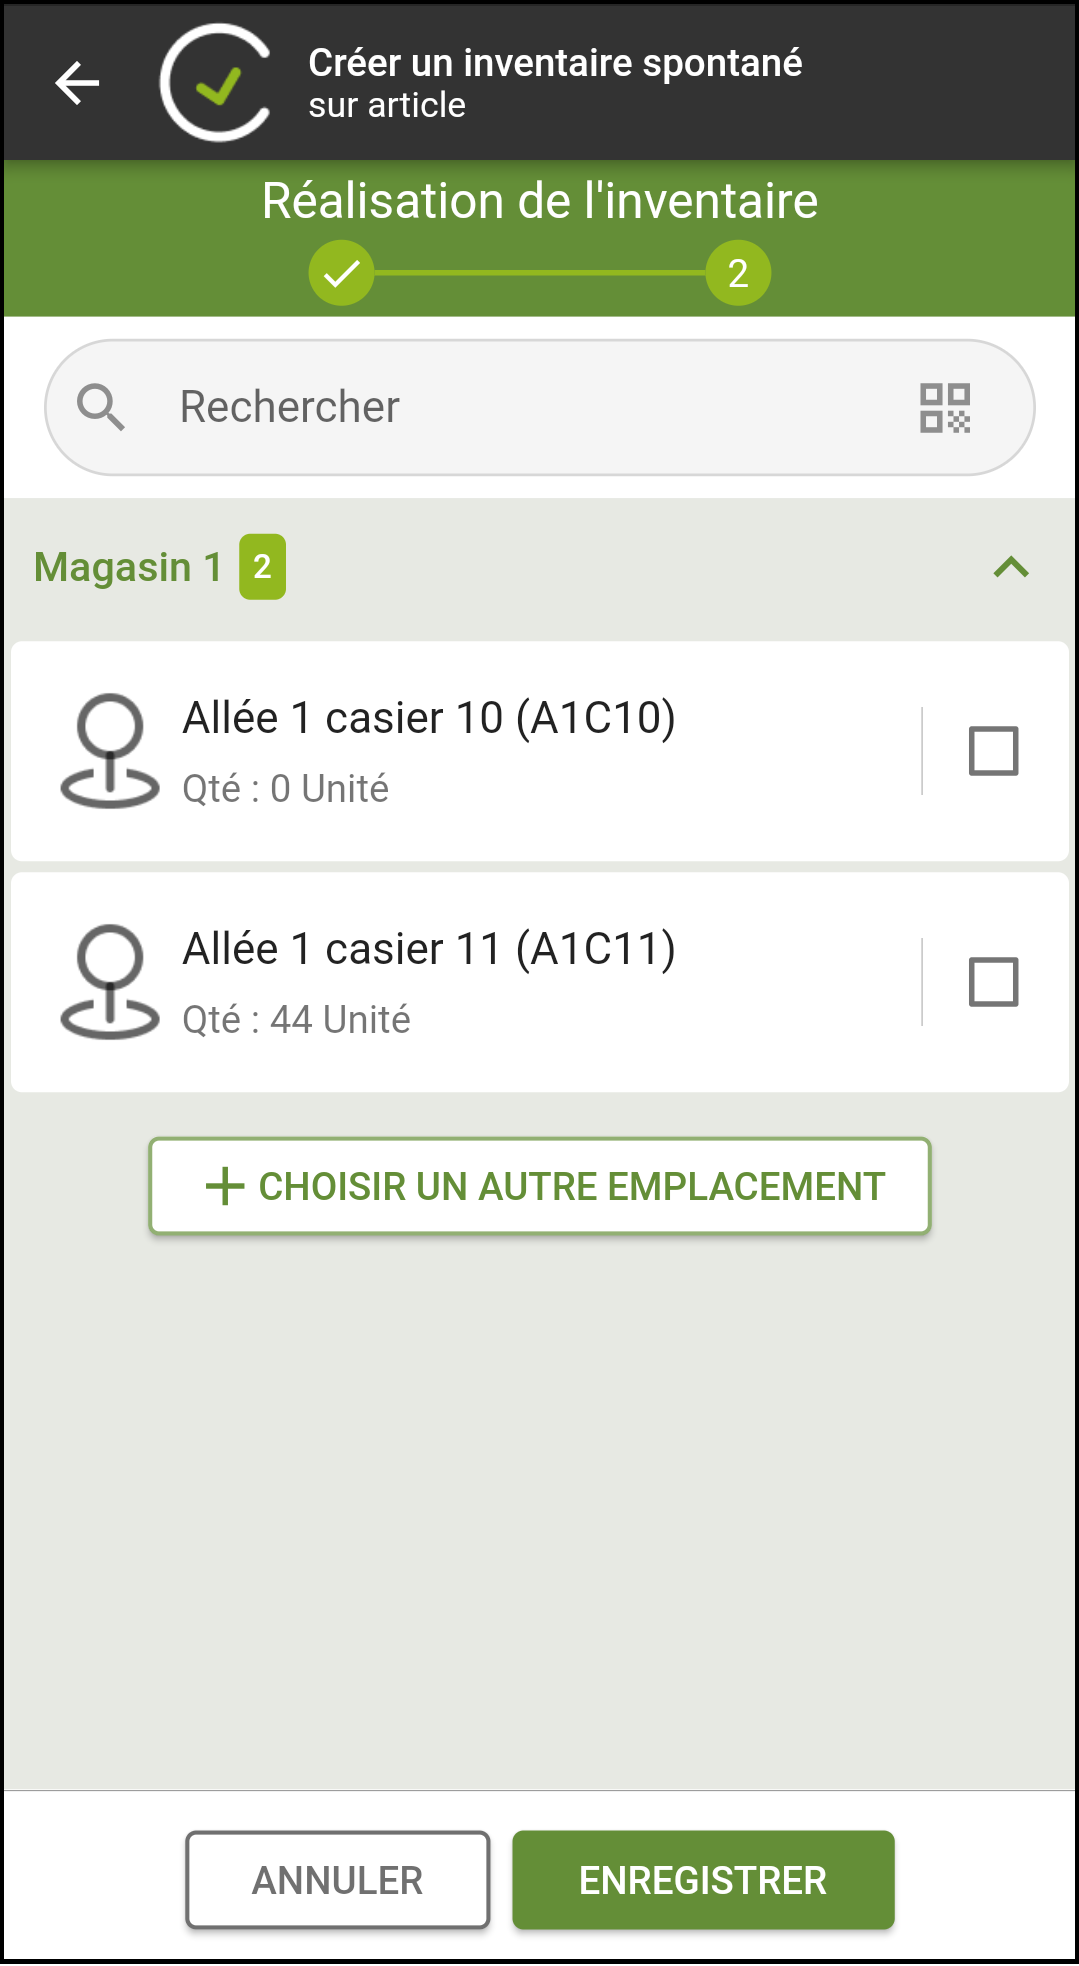Screen dimensions: 1079x1966
Task: Collapse the Magasin 1 section chevron
Action: pyautogui.click(x=1011, y=567)
